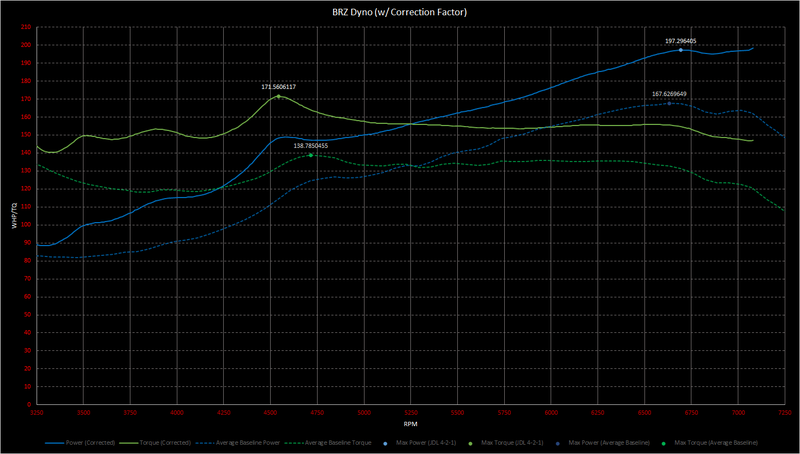Click the 197.296405 max power data label
800x454 pixels.
[x=681, y=41]
